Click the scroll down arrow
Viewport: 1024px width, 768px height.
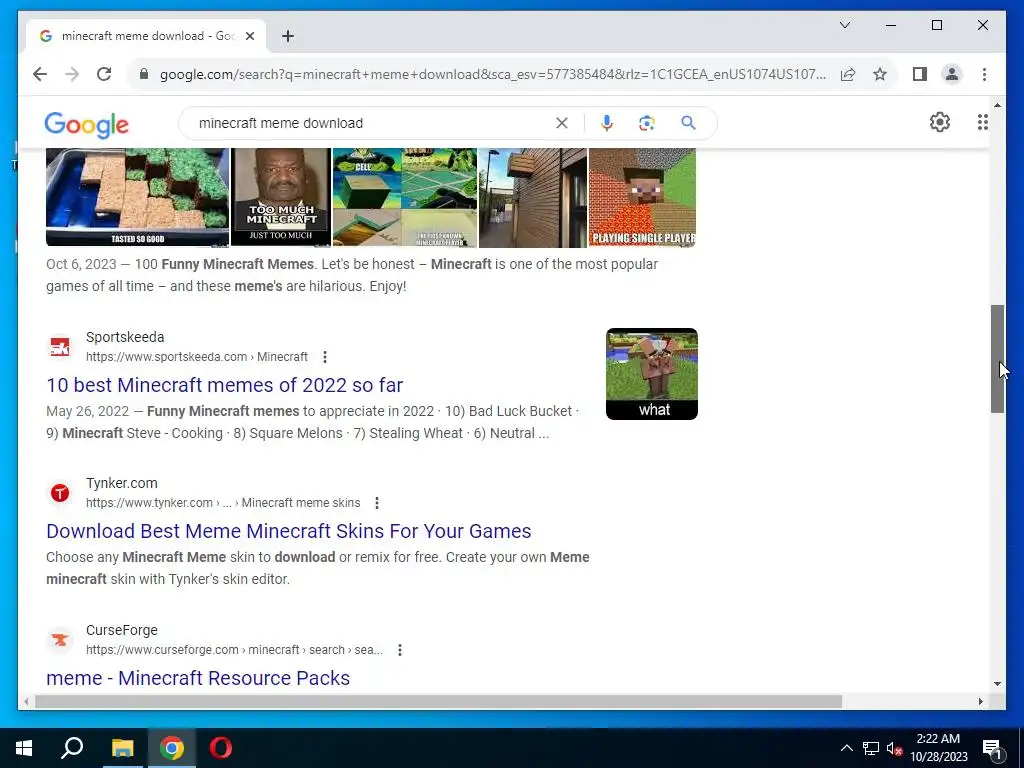tap(997, 684)
